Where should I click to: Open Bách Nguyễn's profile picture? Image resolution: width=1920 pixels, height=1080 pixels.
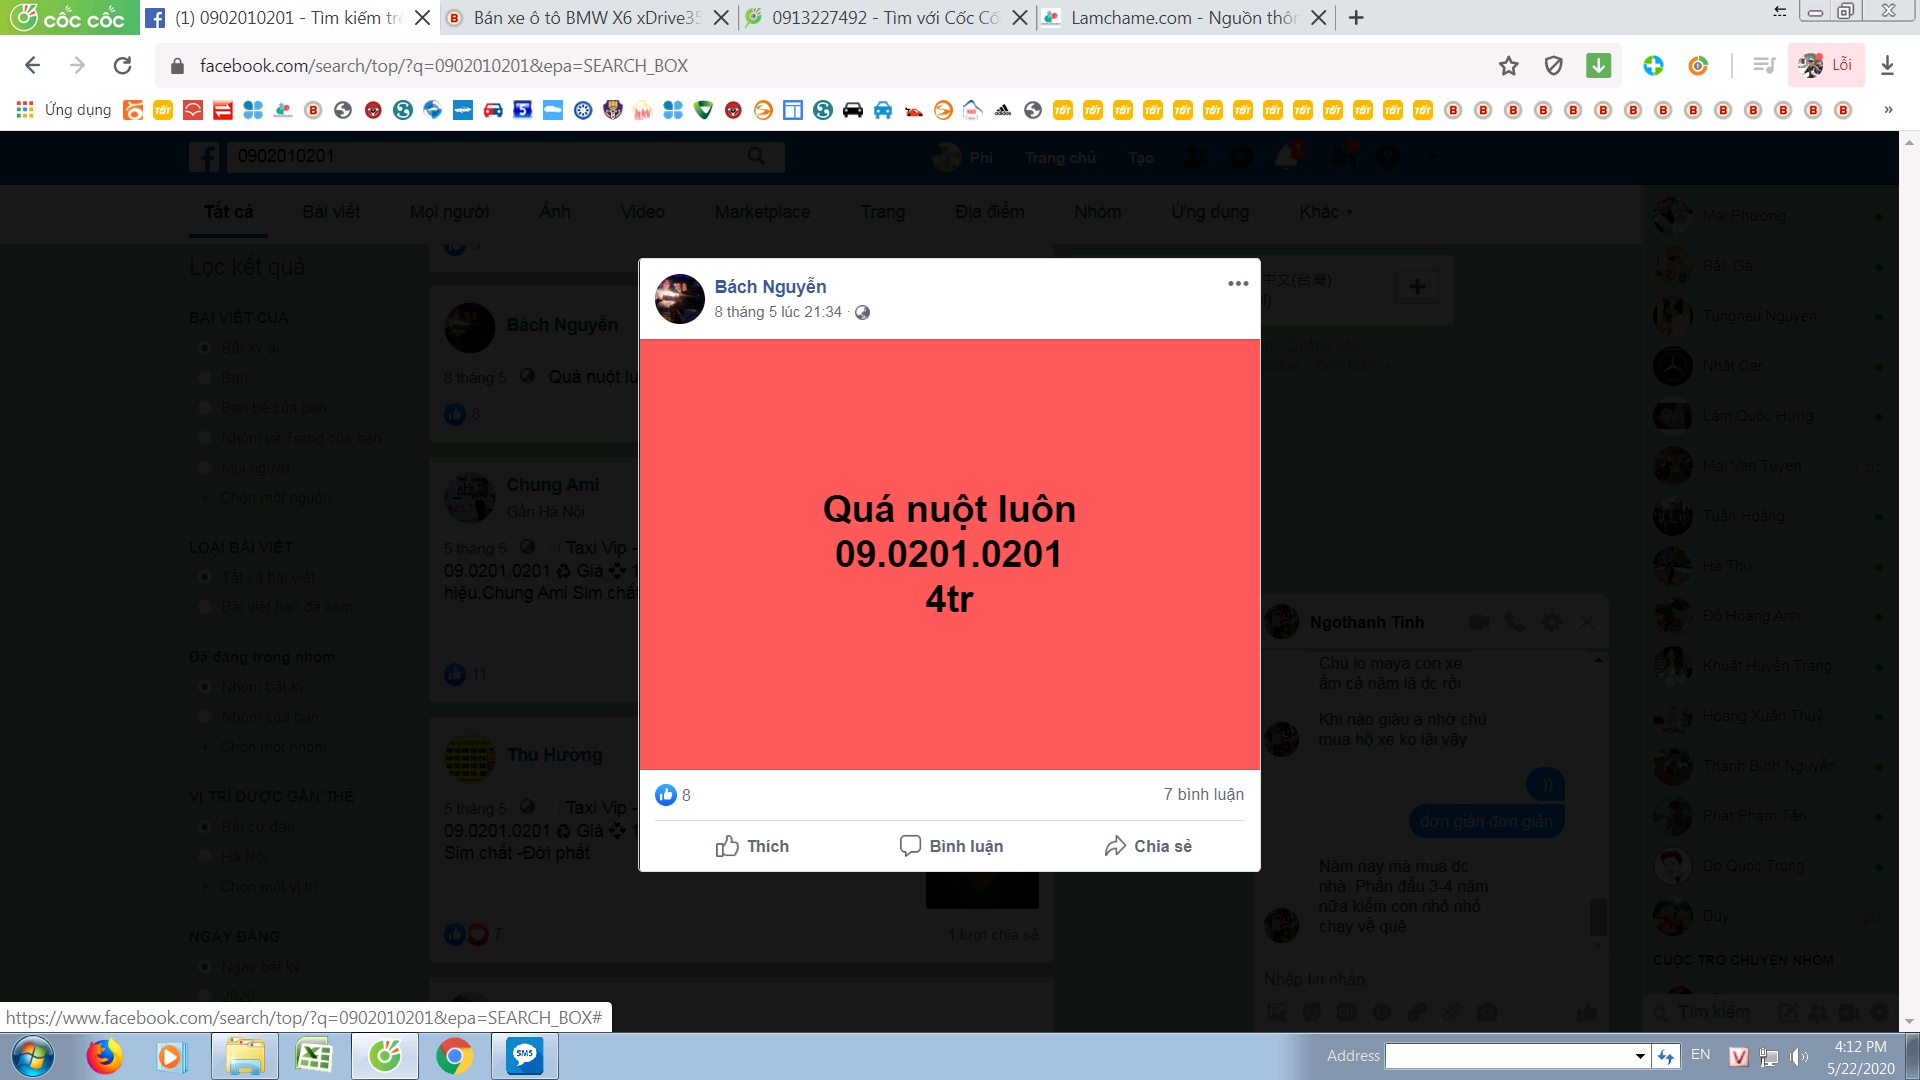680,299
